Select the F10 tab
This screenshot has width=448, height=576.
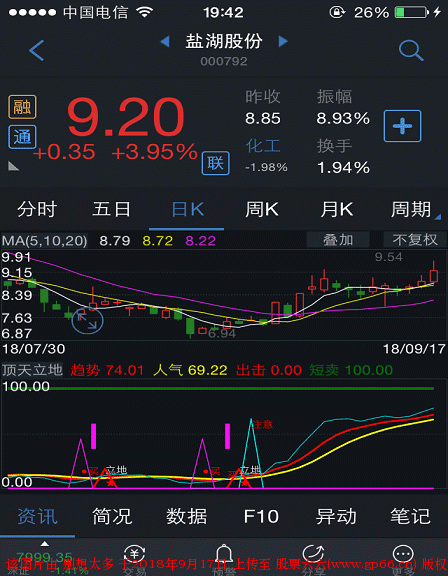point(261,516)
